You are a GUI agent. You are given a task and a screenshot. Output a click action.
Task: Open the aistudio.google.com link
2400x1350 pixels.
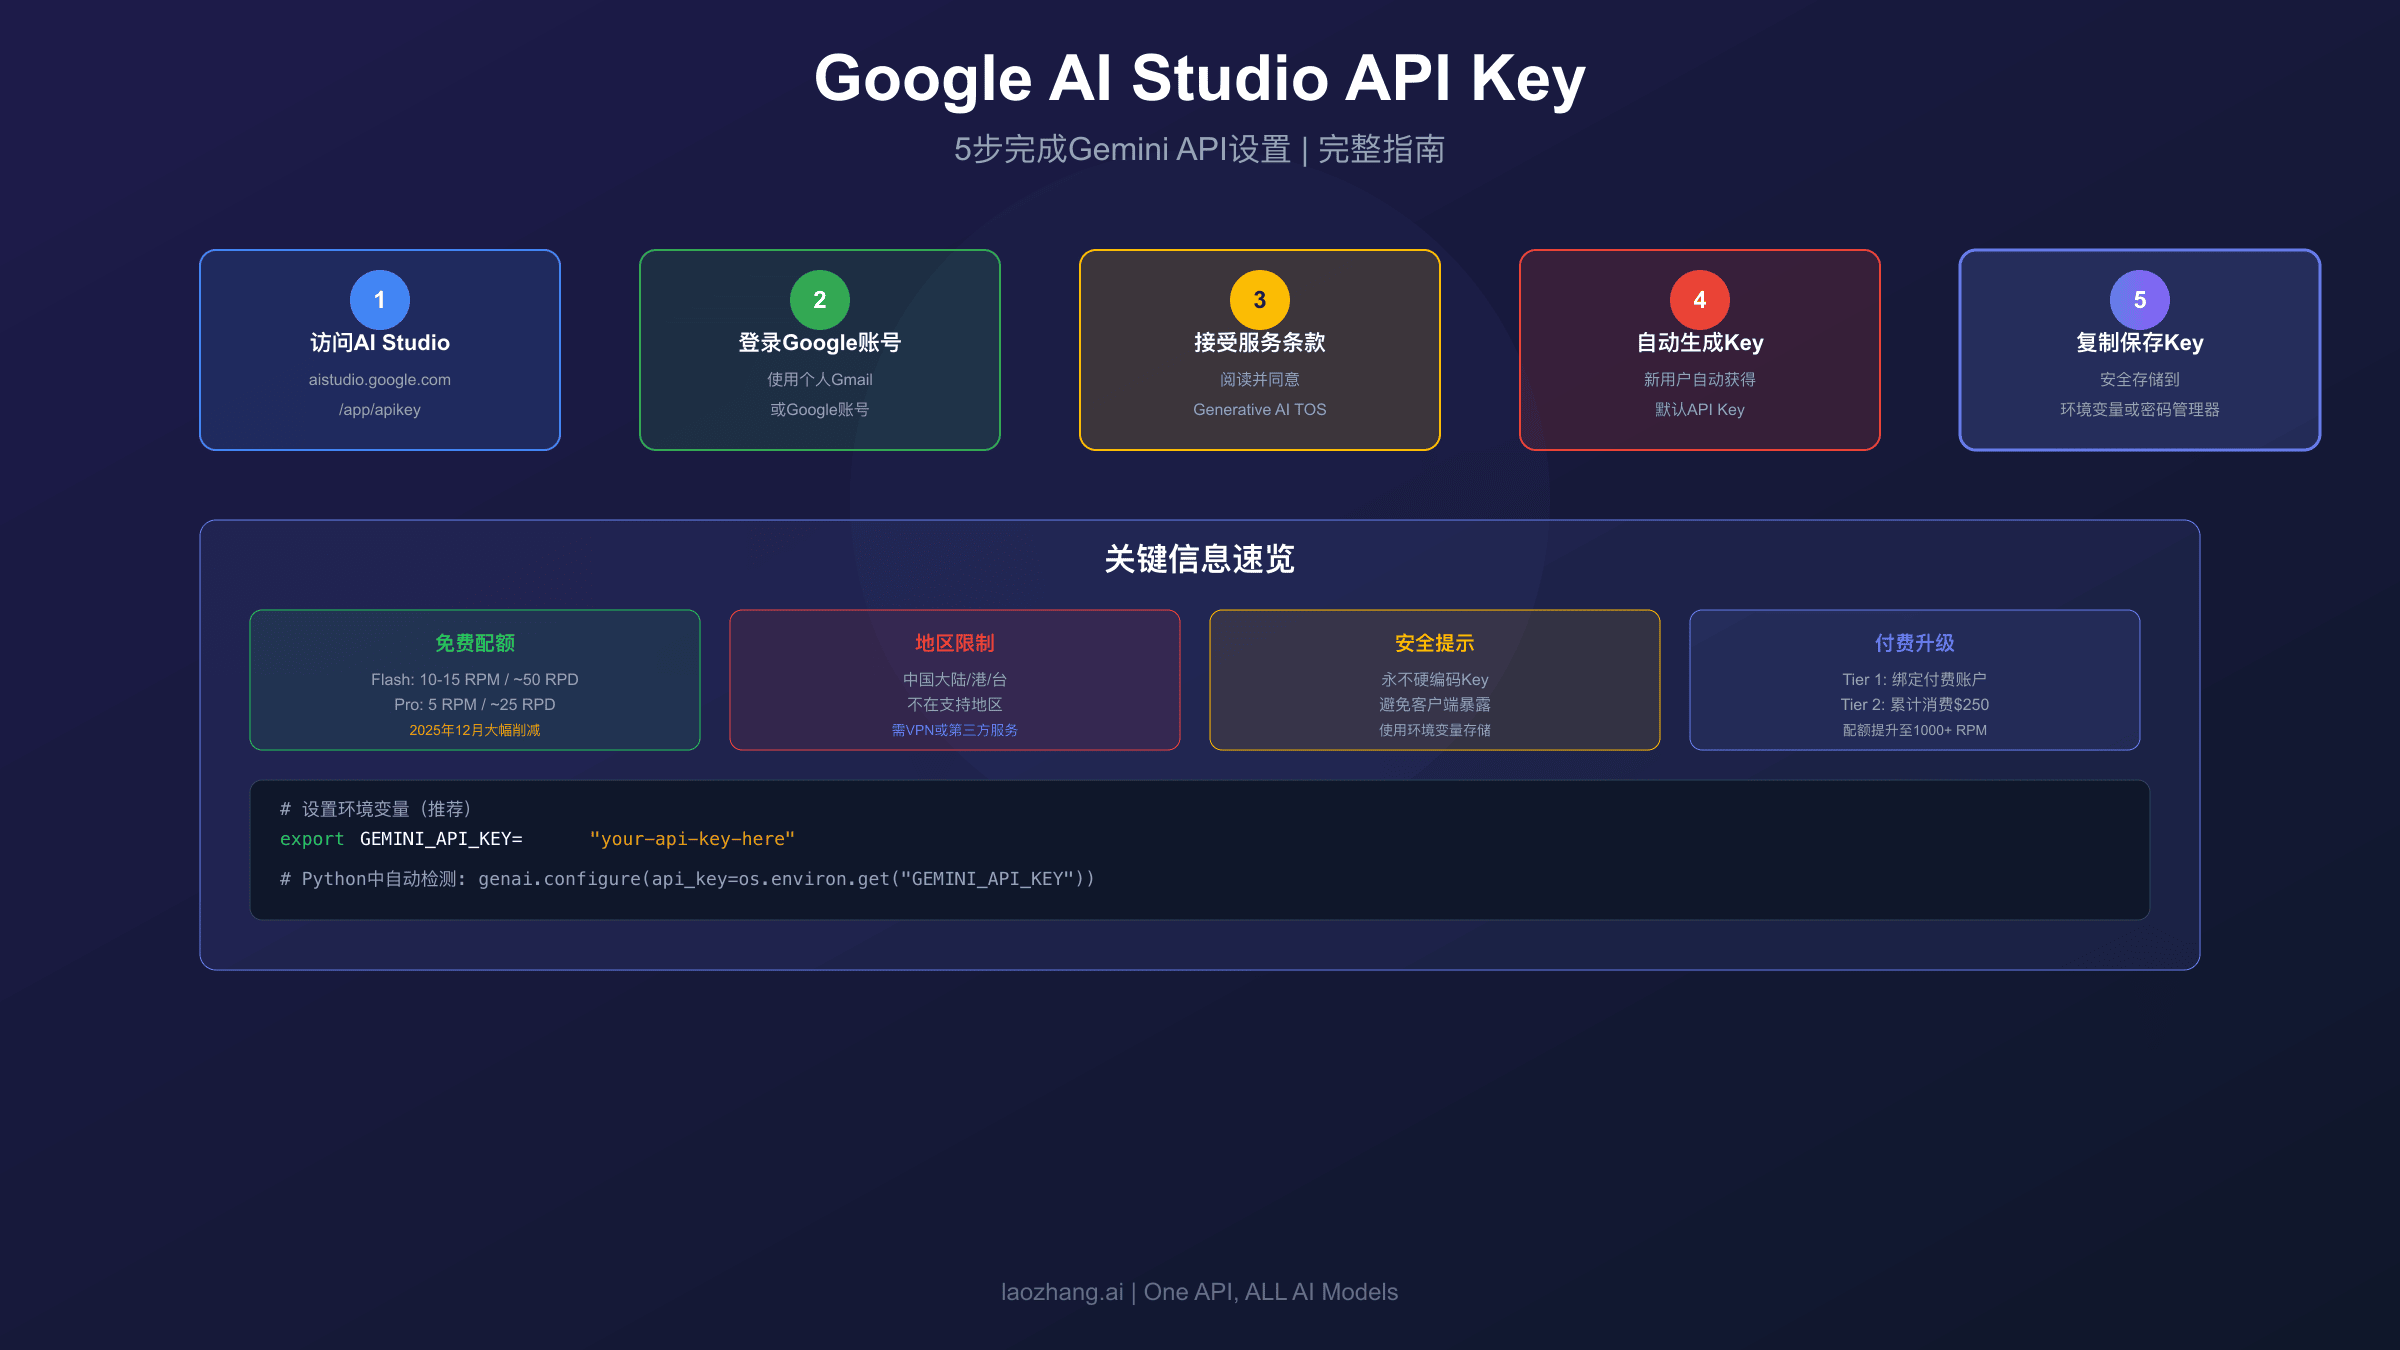[379, 379]
